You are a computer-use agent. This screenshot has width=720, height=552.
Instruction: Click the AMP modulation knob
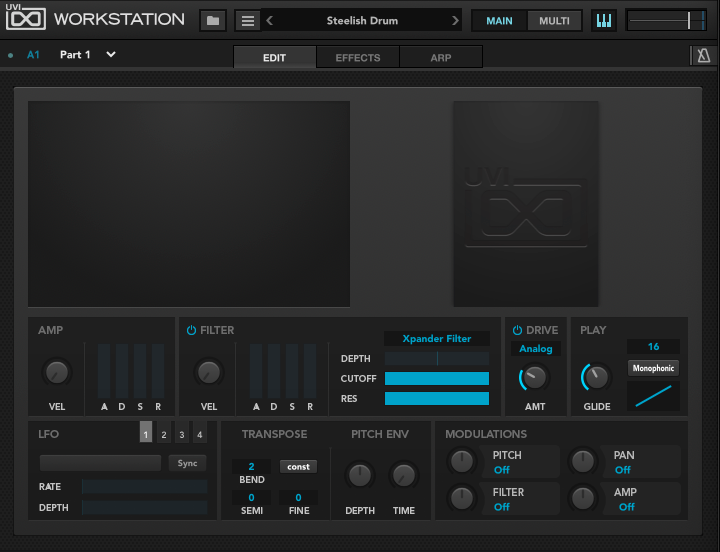(583, 498)
